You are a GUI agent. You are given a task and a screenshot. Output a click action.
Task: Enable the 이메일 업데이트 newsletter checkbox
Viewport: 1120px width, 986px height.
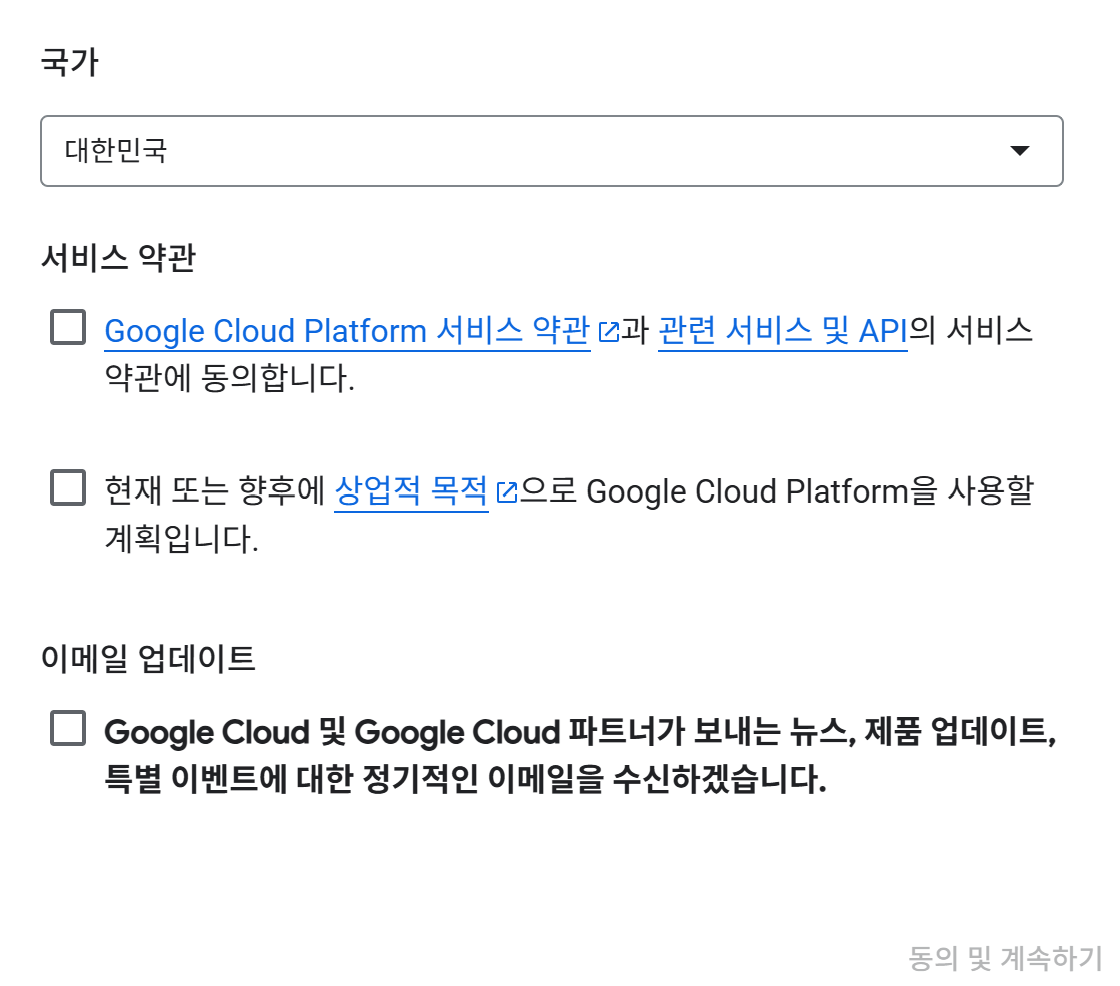coord(68,728)
